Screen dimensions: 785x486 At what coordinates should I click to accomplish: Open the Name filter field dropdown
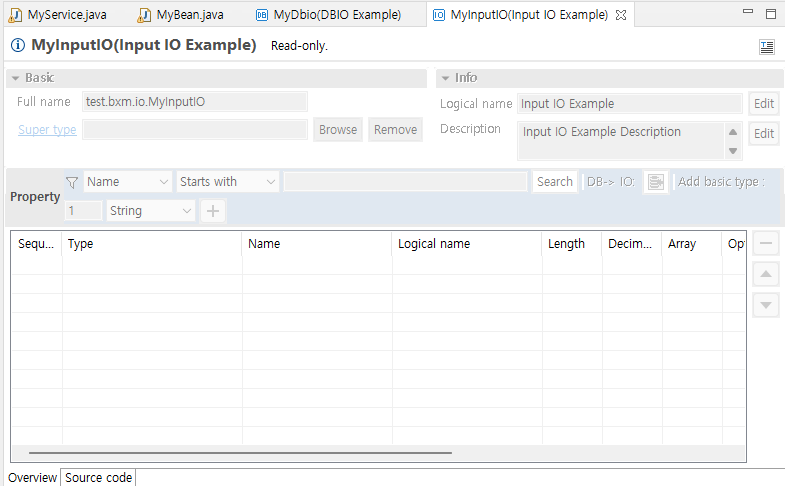coord(128,182)
